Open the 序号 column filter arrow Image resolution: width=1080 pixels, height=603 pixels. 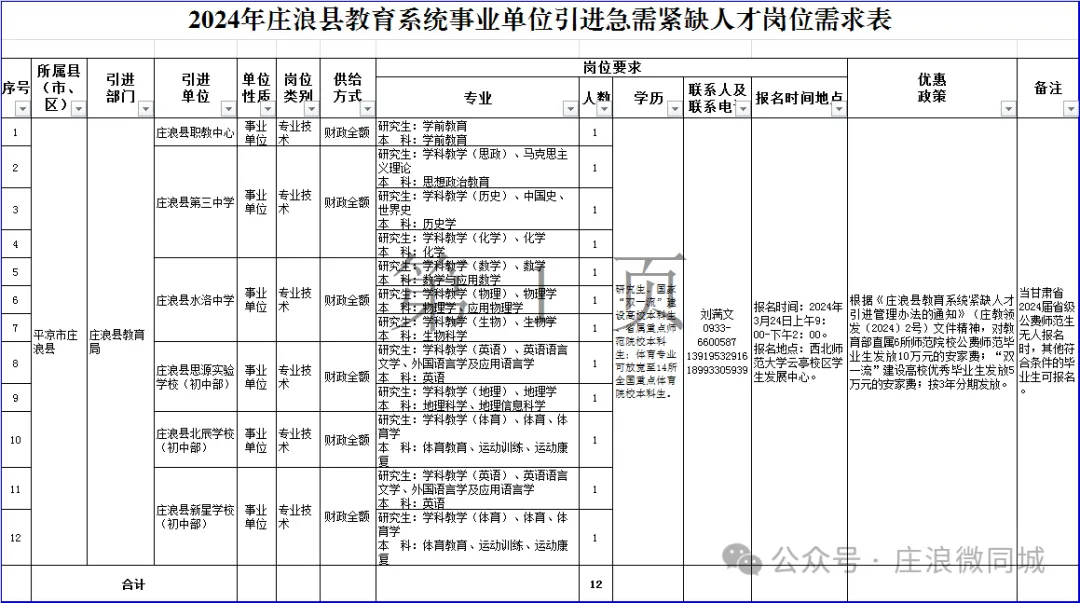(x=23, y=109)
